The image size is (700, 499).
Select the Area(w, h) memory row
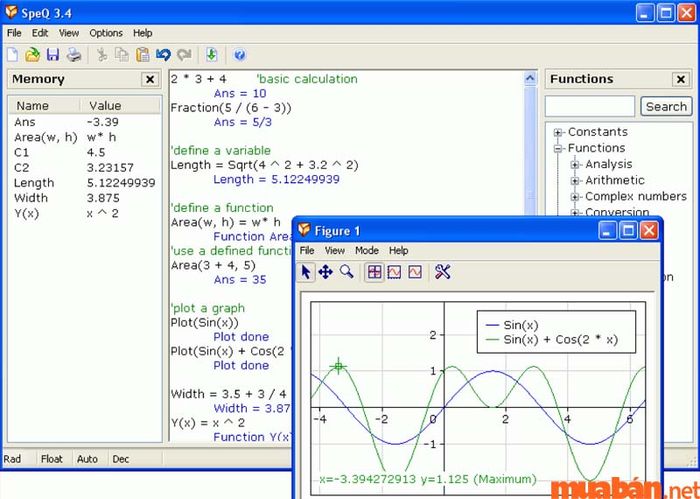(85, 137)
